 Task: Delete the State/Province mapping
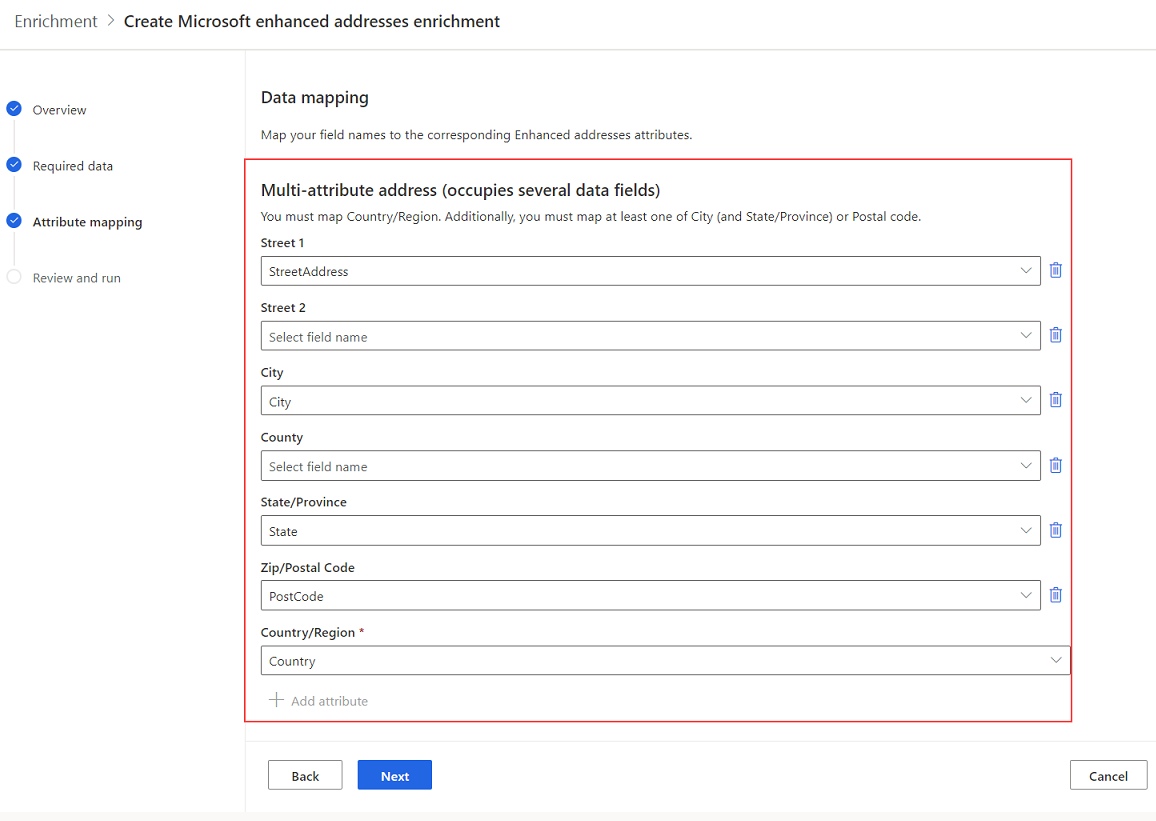(1055, 530)
